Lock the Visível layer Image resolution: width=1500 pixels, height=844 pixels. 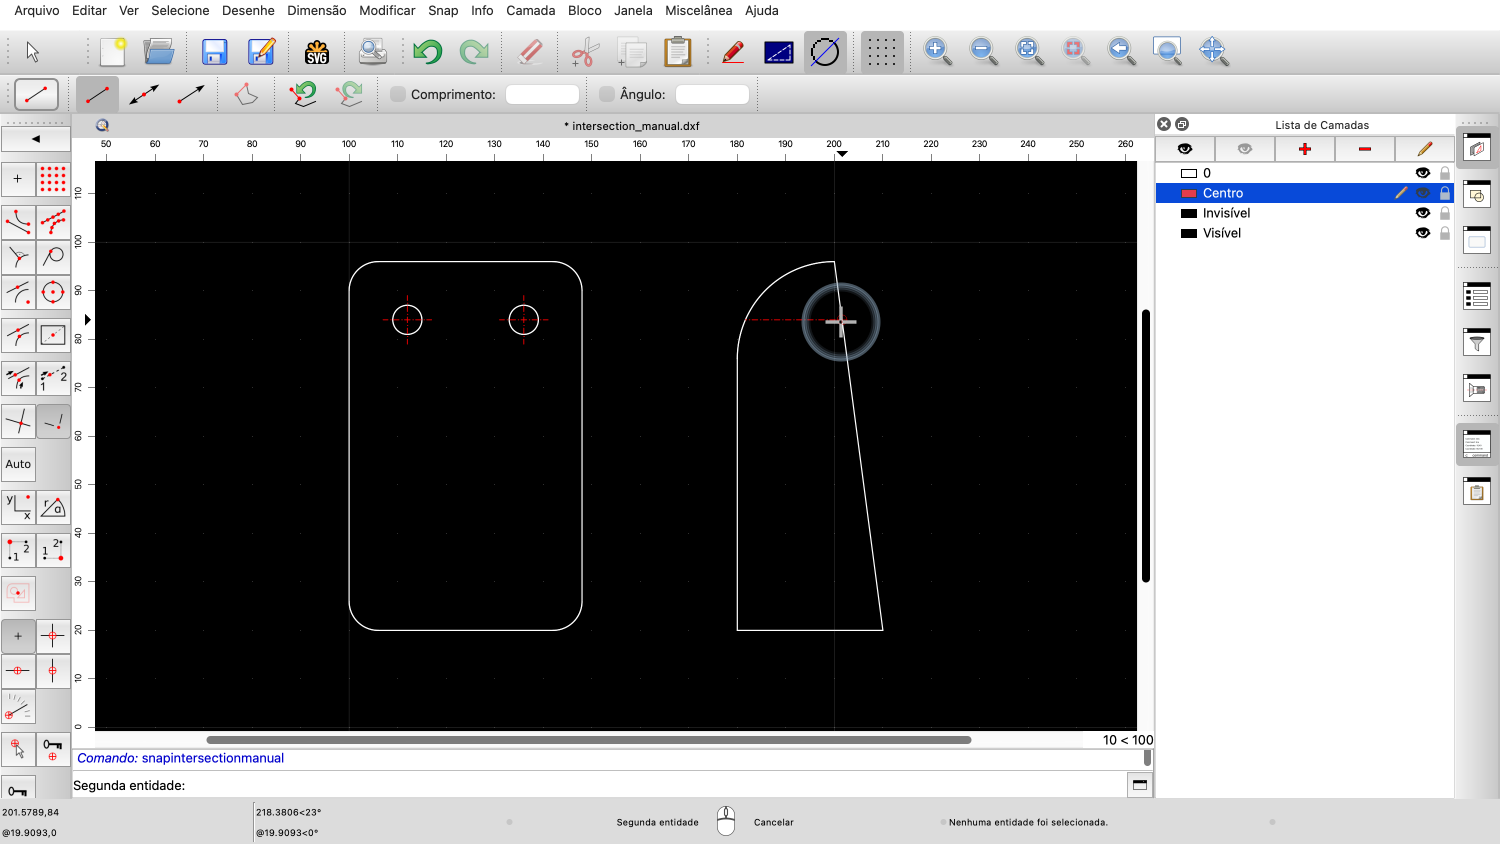[1445, 233]
